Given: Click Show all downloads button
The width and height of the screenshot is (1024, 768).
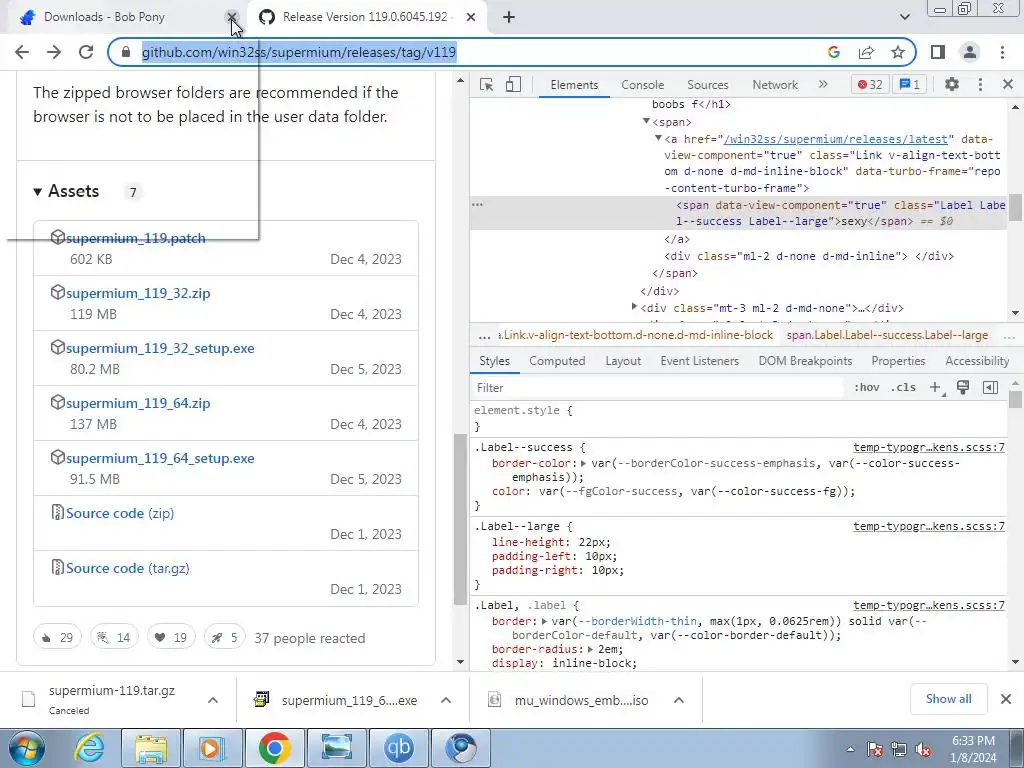Looking at the screenshot, I should pyautogui.click(x=948, y=699).
